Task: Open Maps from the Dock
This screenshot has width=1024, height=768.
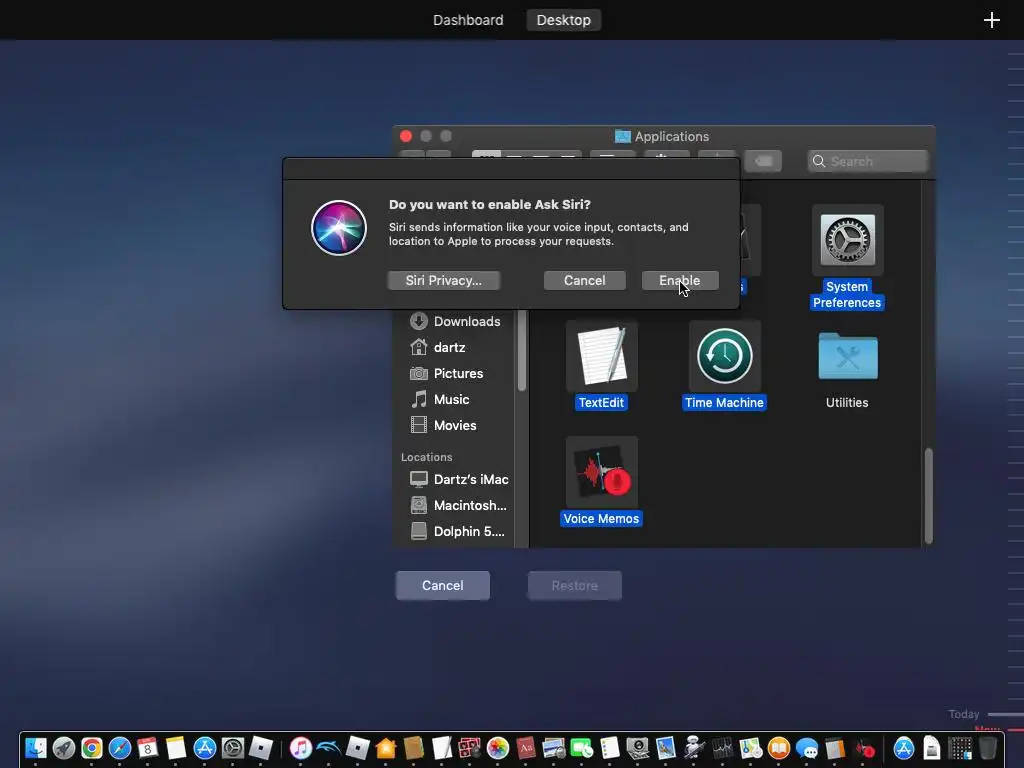Action: pyautogui.click(x=750, y=748)
